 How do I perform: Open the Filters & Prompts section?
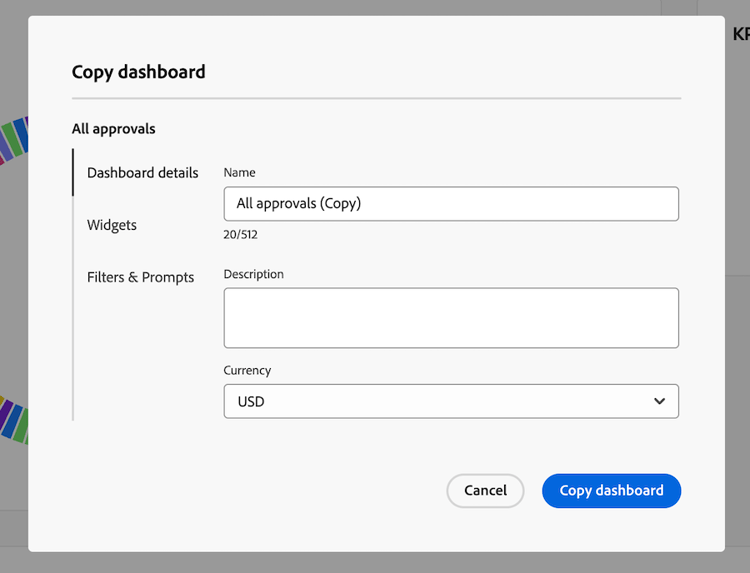141,277
